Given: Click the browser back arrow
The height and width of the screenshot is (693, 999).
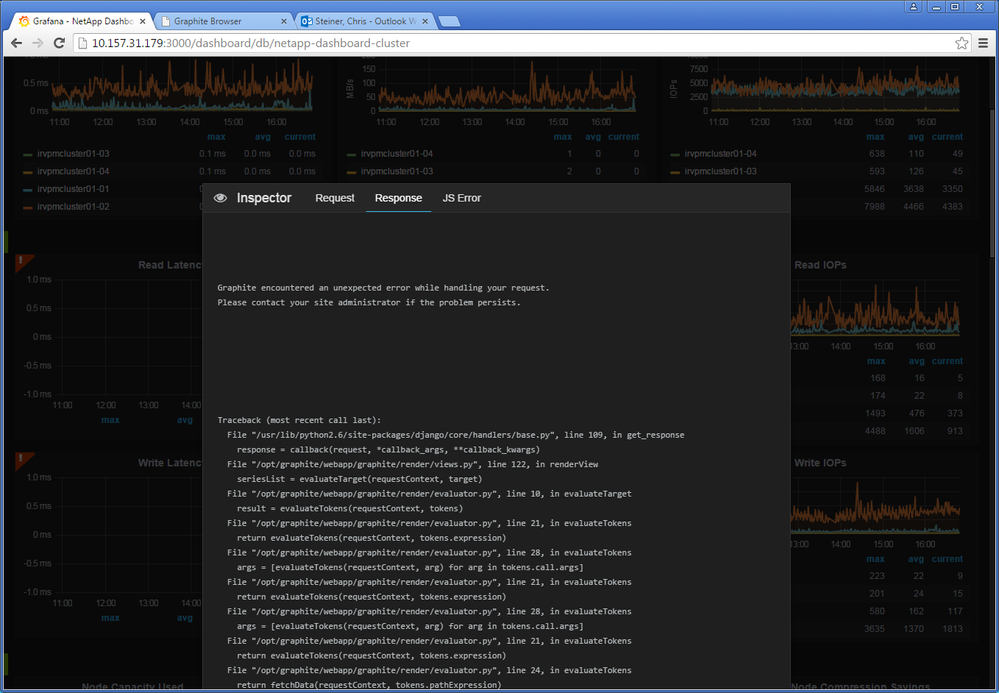Looking at the screenshot, I should tap(17, 43).
